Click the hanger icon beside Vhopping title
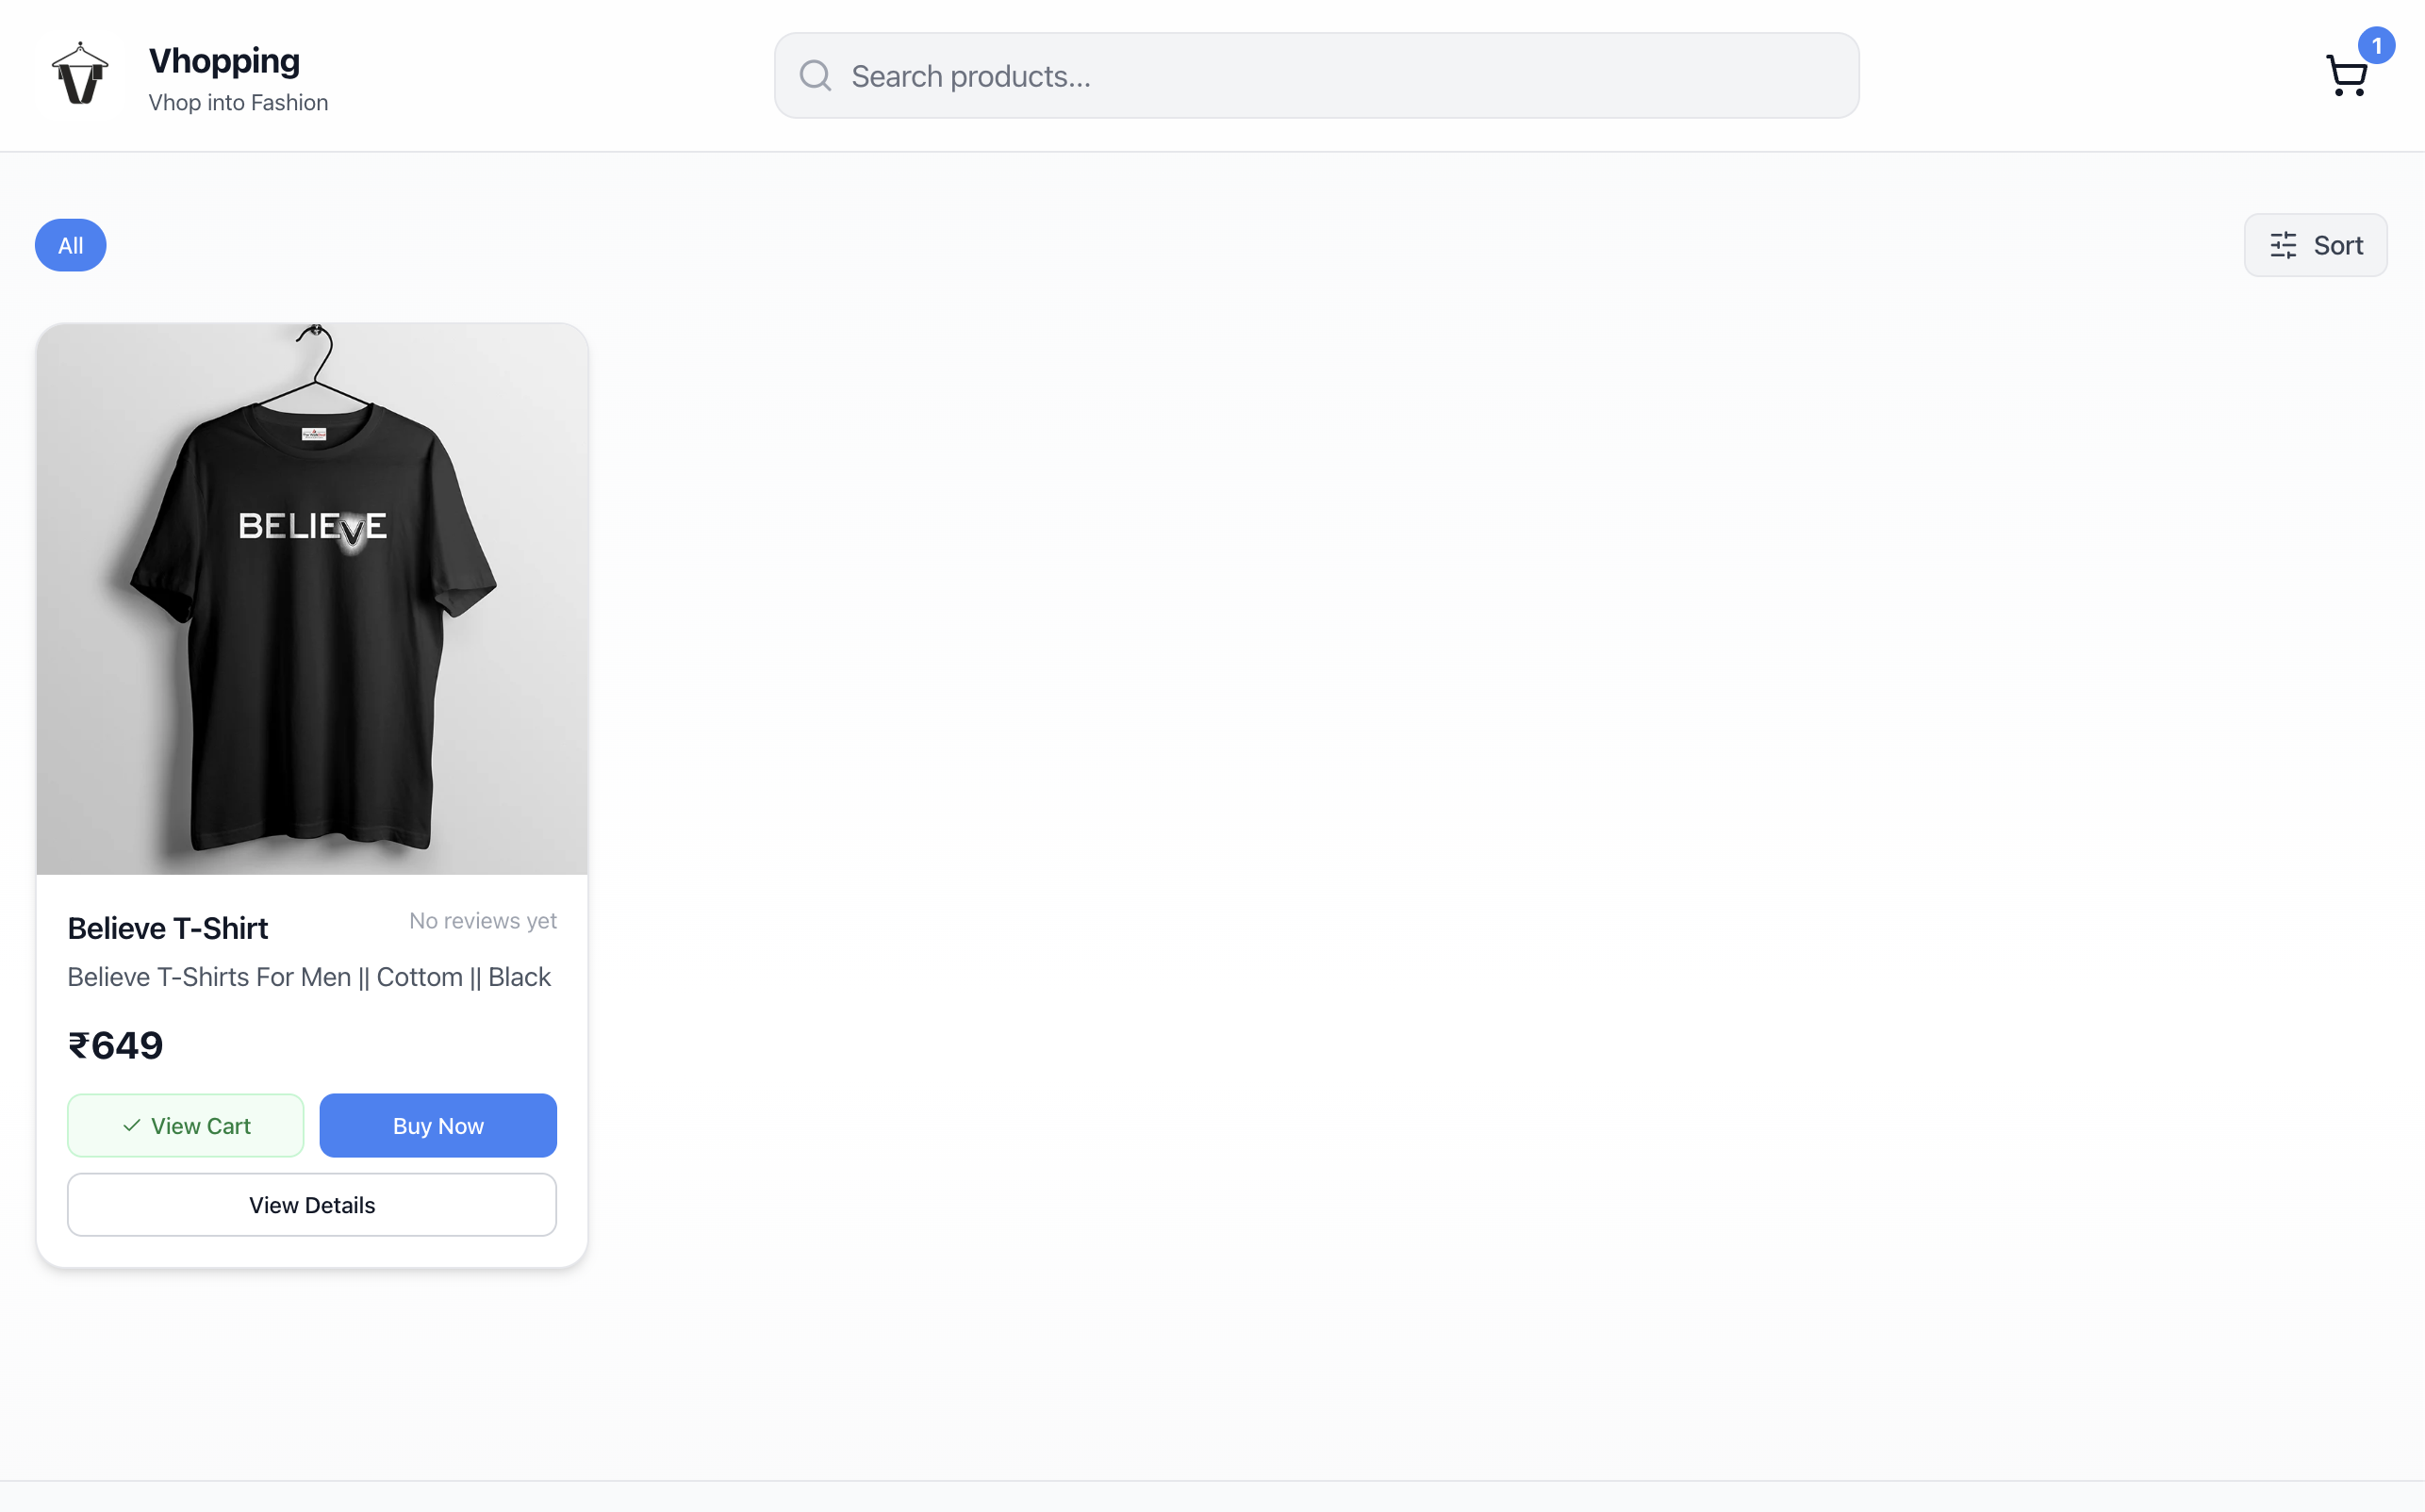 tap(80, 74)
